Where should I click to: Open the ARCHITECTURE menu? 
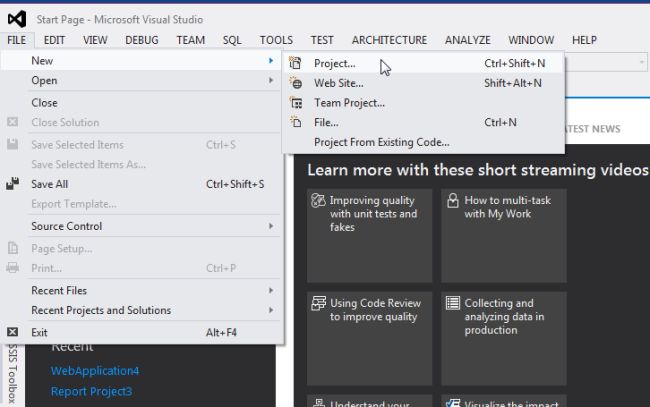(x=389, y=40)
